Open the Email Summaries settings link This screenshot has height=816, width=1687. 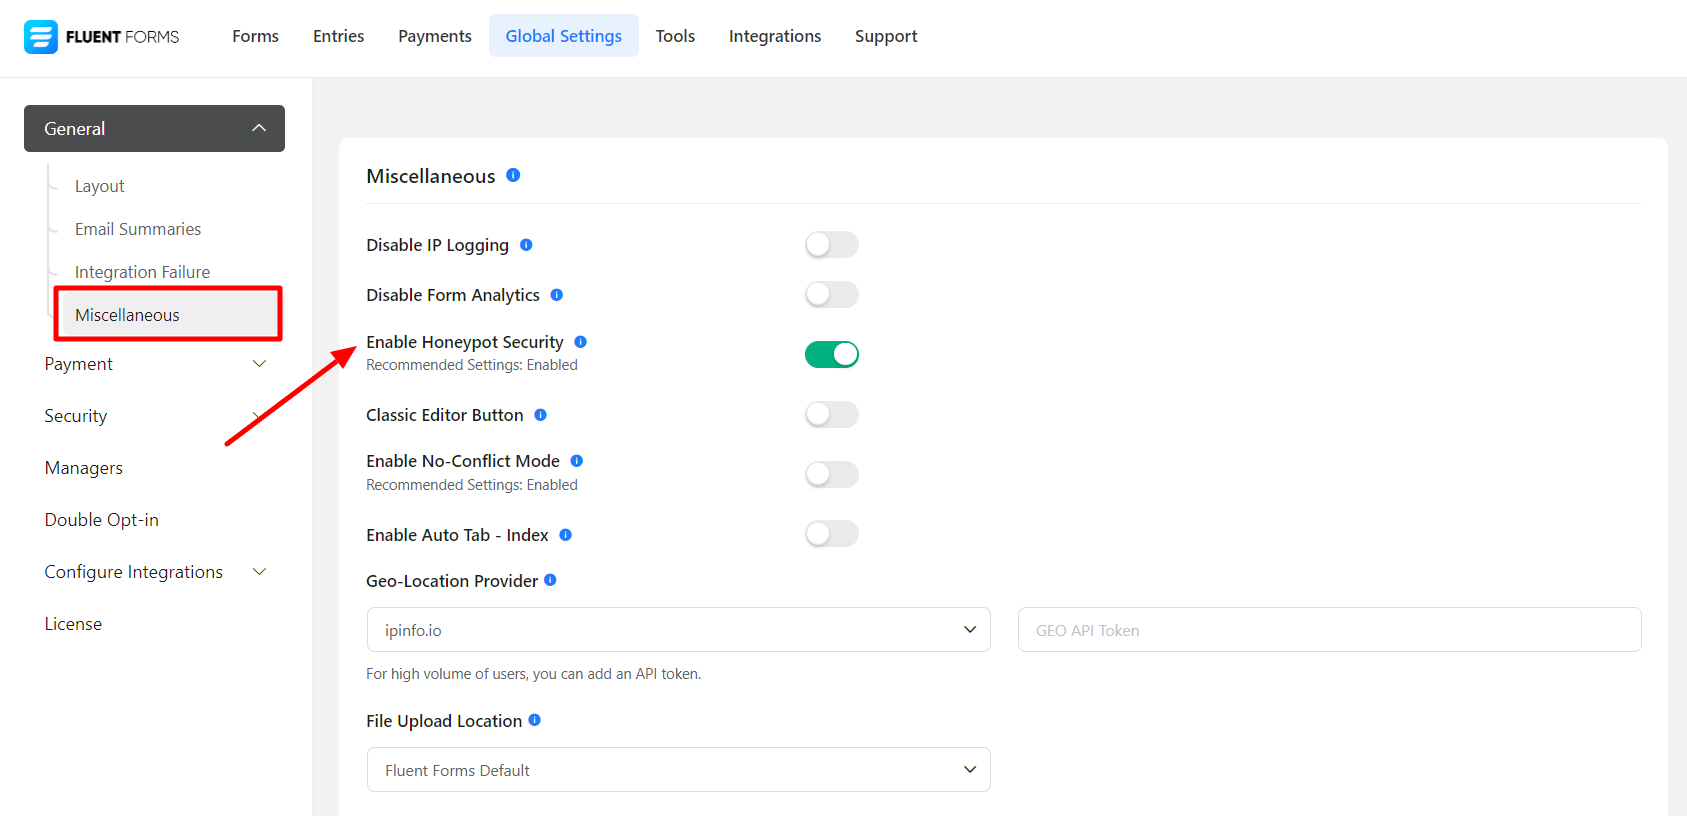[138, 229]
